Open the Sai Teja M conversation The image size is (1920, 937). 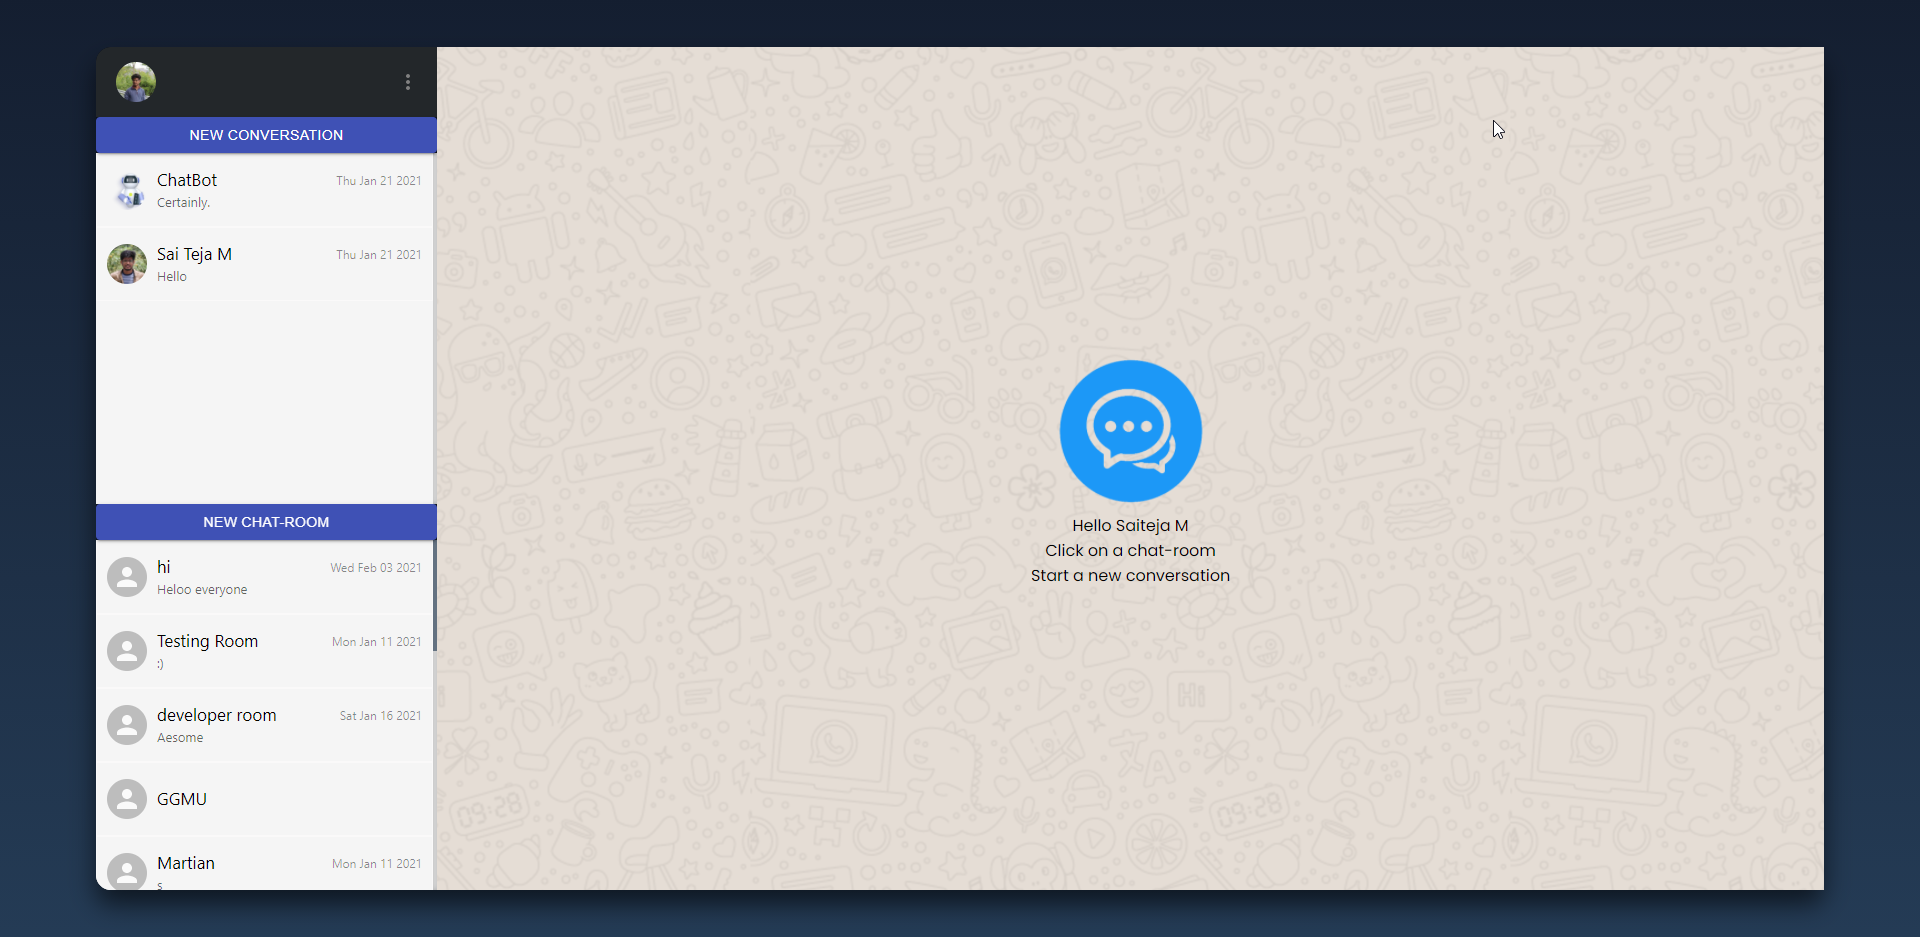[265, 264]
